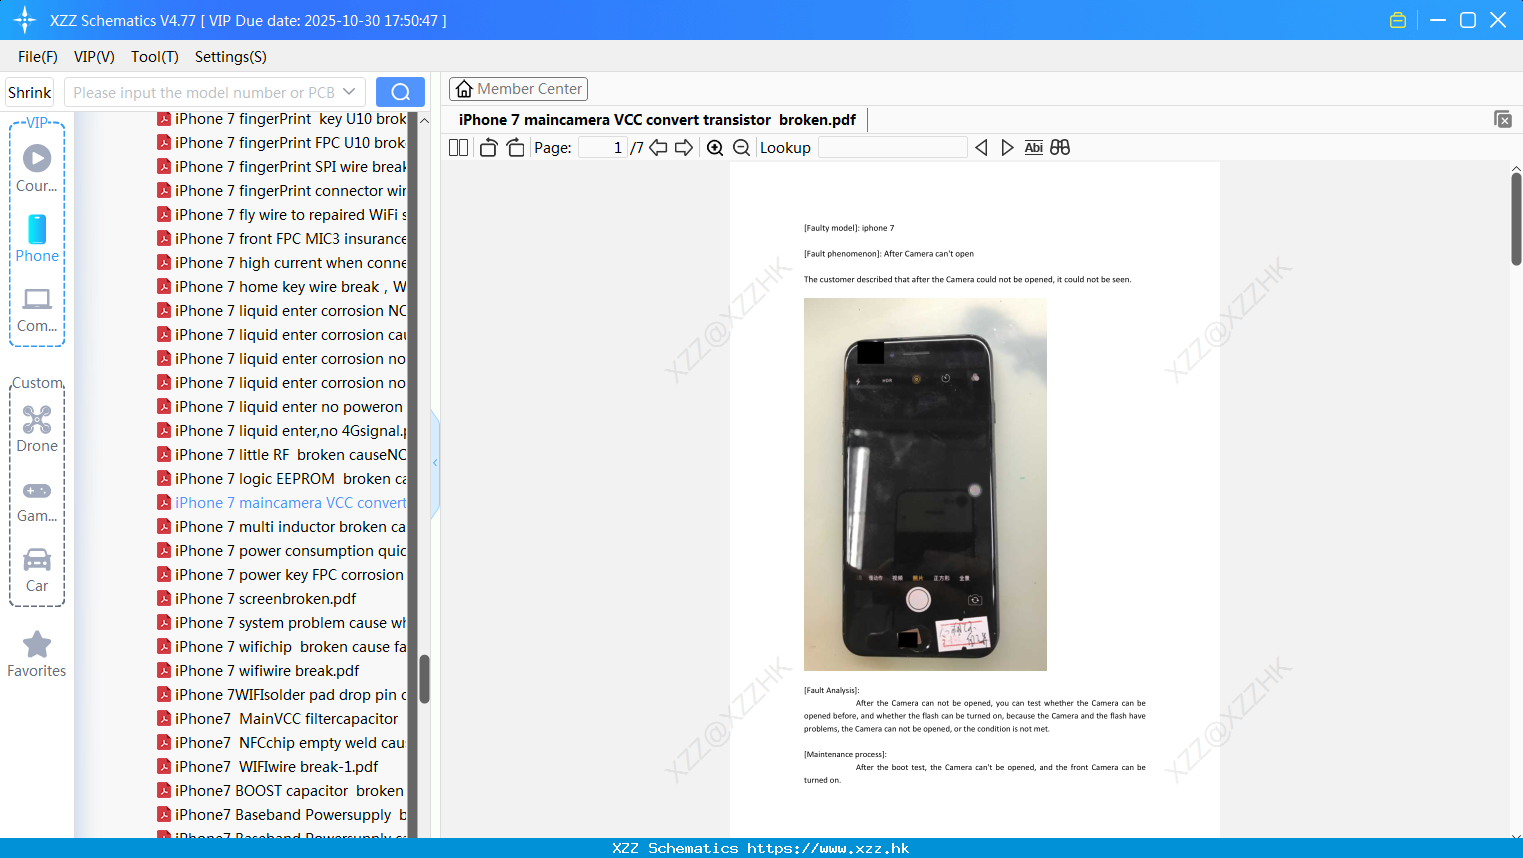The width and height of the screenshot is (1523, 858).
Task: Open the Course sidebar icon
Action: coord(37,168)
